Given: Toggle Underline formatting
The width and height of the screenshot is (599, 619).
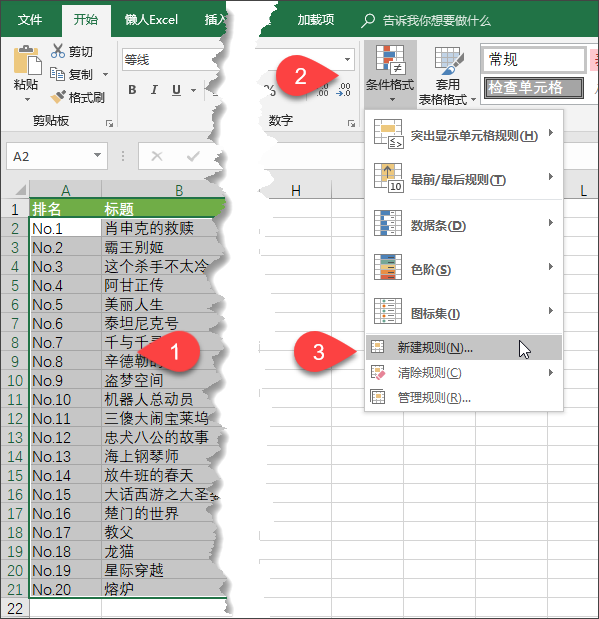Looking at the screenshot, I should pyautogui.click(x=176, y=90).
